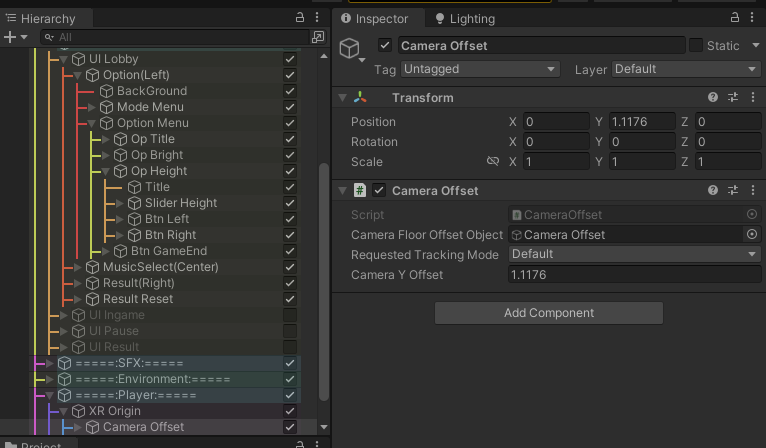Open the Tag dropdown set to Untagged
The image size is (766, 448).
pos(480,69)
